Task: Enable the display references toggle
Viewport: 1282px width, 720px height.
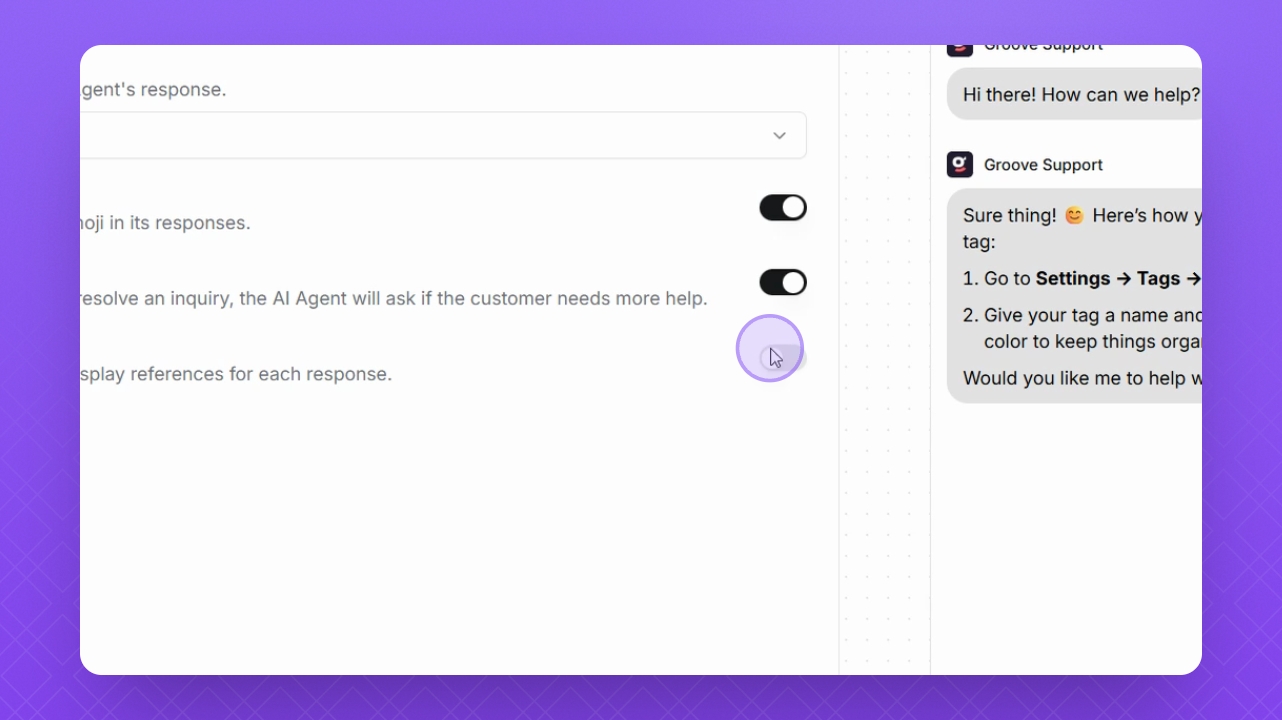Action: tap(783, 358)
